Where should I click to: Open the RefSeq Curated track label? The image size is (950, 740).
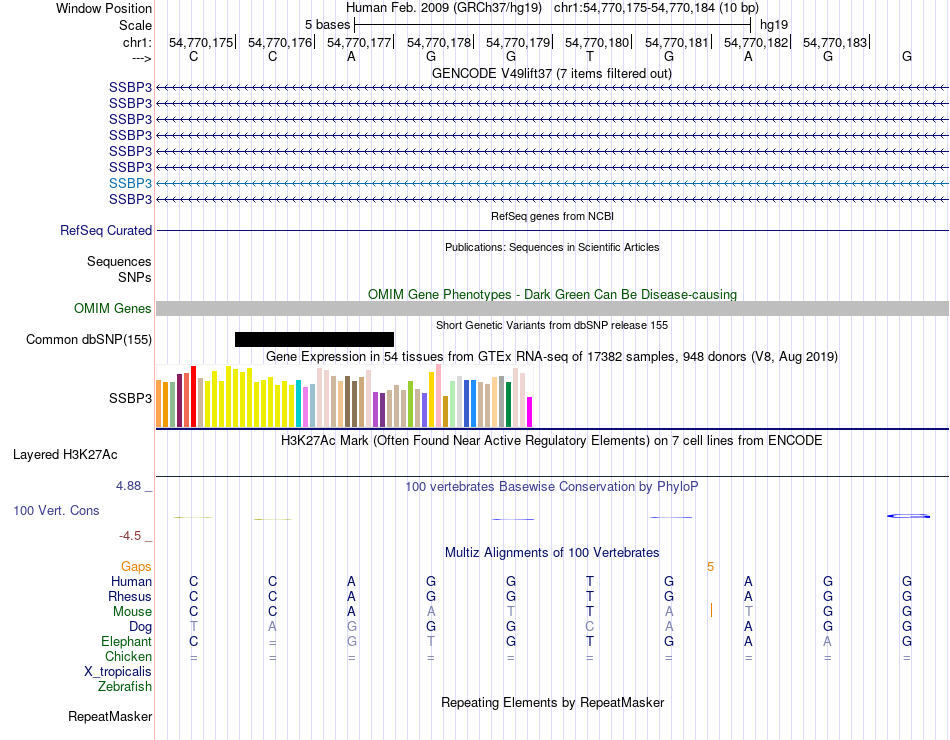(106, 230)
